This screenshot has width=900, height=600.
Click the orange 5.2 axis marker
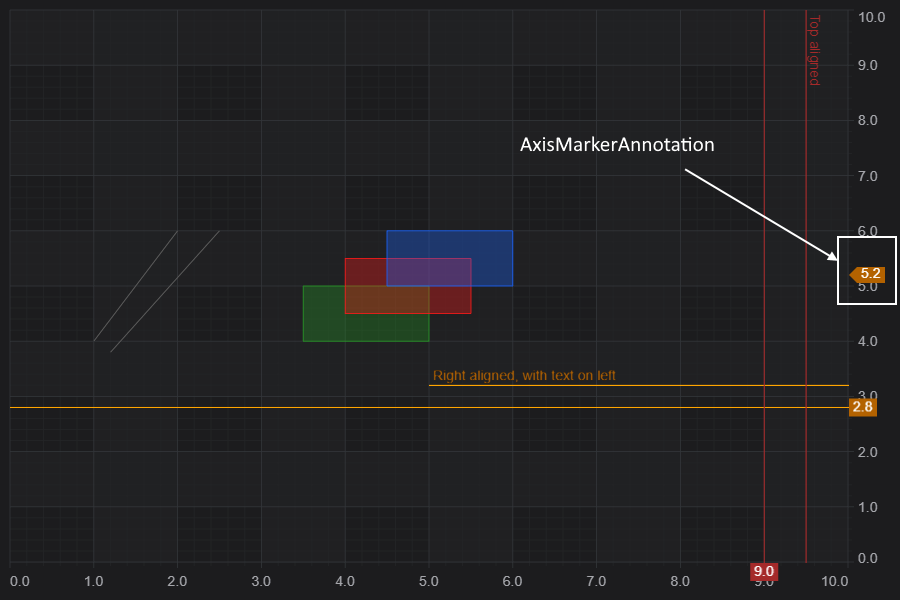(867, 274)
